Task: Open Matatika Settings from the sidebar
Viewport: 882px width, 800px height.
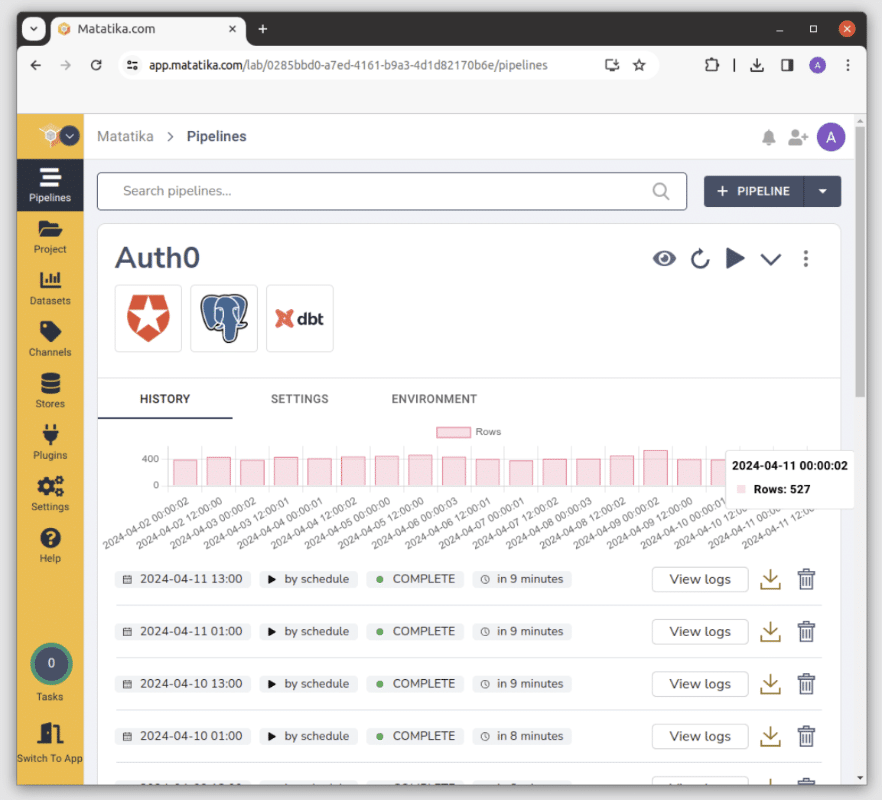Action: click(x=49, y=493)
